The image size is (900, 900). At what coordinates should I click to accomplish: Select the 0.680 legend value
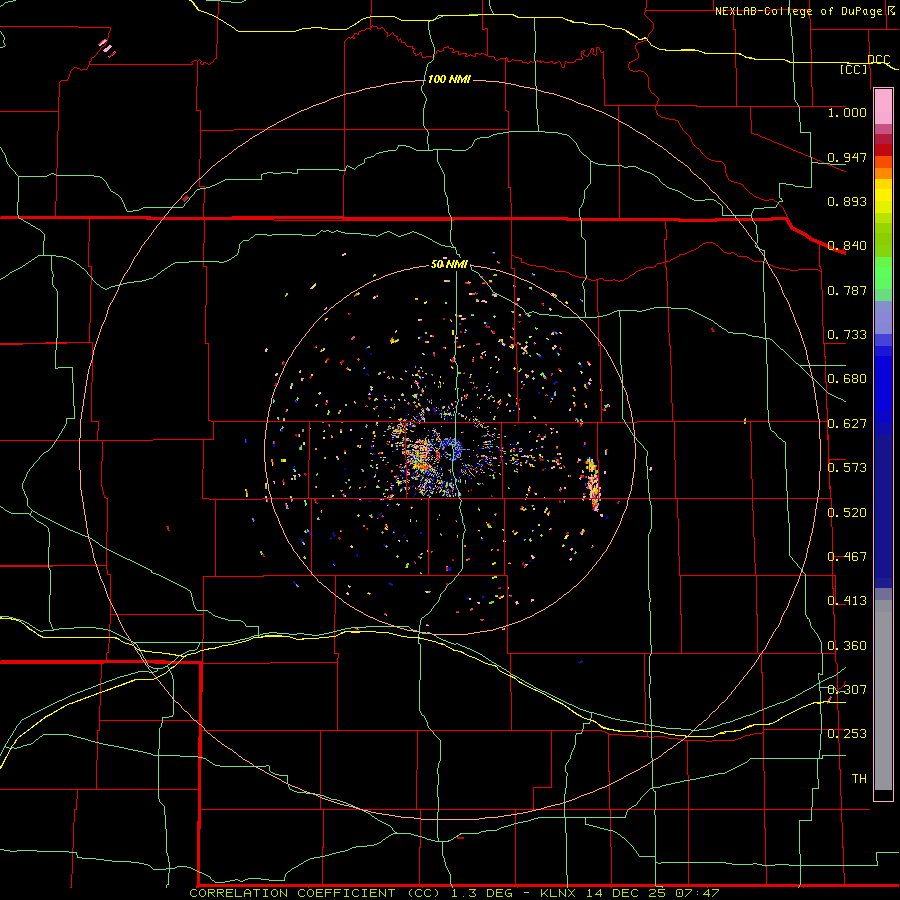coord(847,378)
